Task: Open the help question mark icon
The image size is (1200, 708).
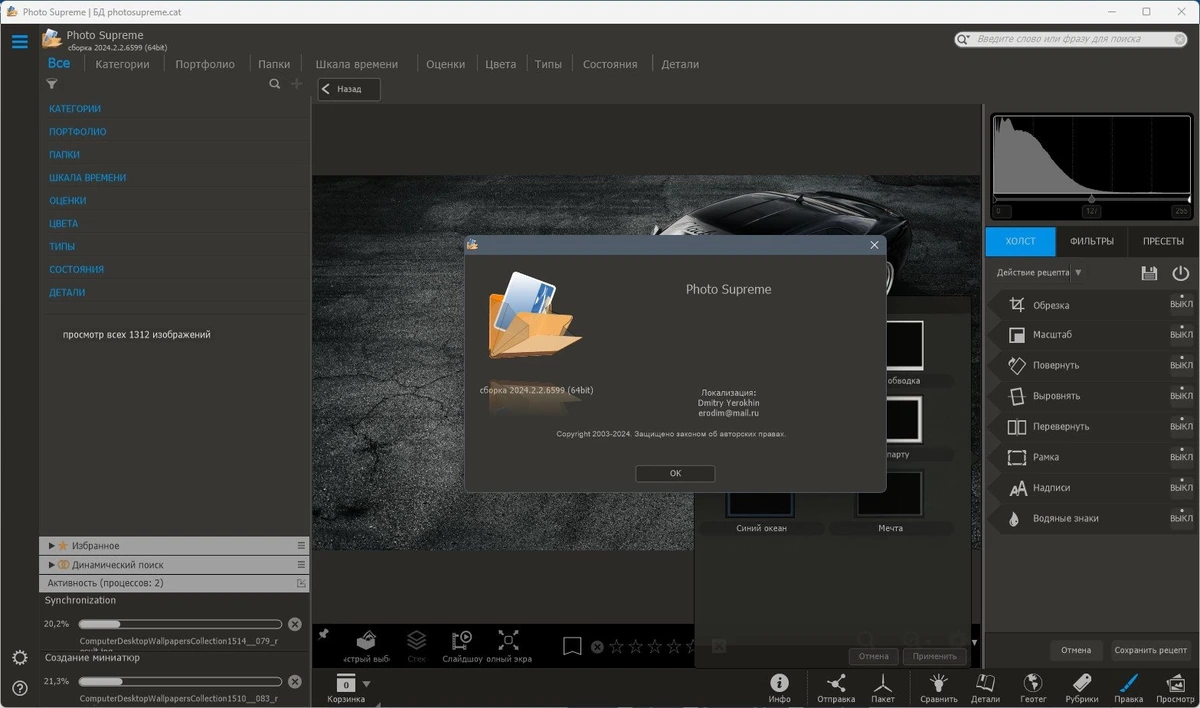Action: [x=19, y=688]
